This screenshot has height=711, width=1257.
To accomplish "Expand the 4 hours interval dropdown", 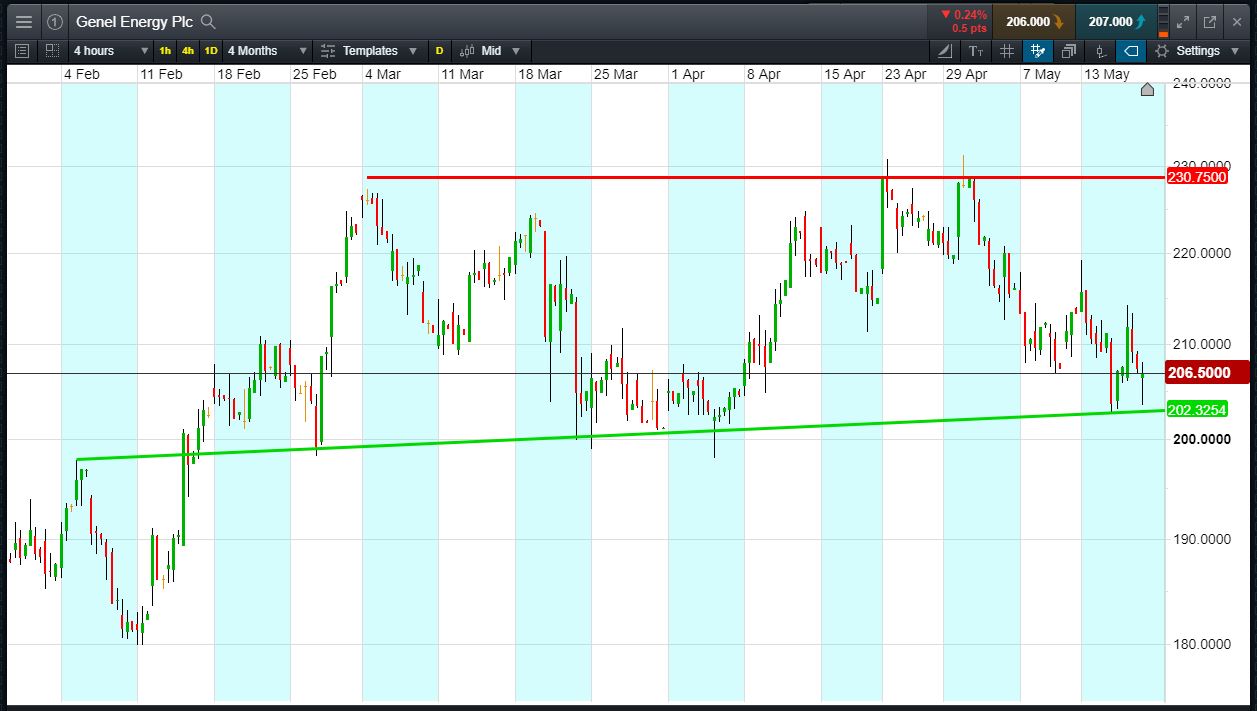I will click(110, 51).
